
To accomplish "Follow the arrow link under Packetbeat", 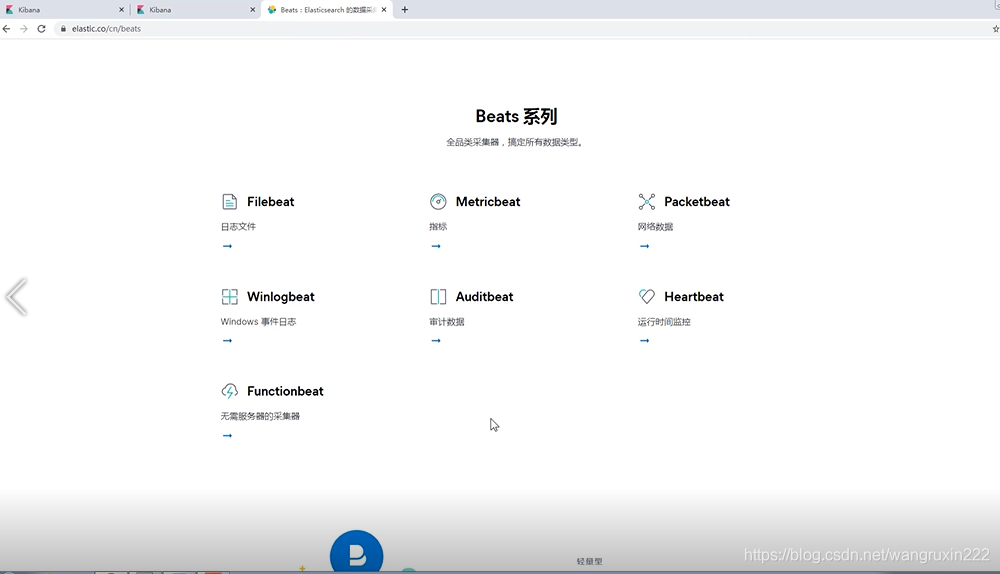I will [x=644, y=246].
